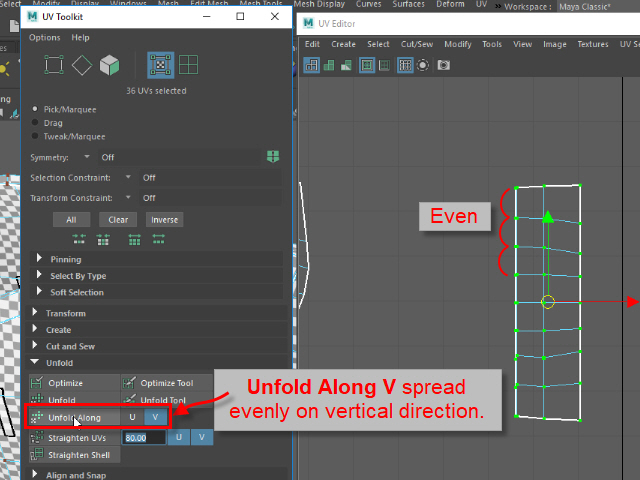
Task: Select the Pick/Marquee radio option
Action: pyautogui.click(x=37, y=108)
